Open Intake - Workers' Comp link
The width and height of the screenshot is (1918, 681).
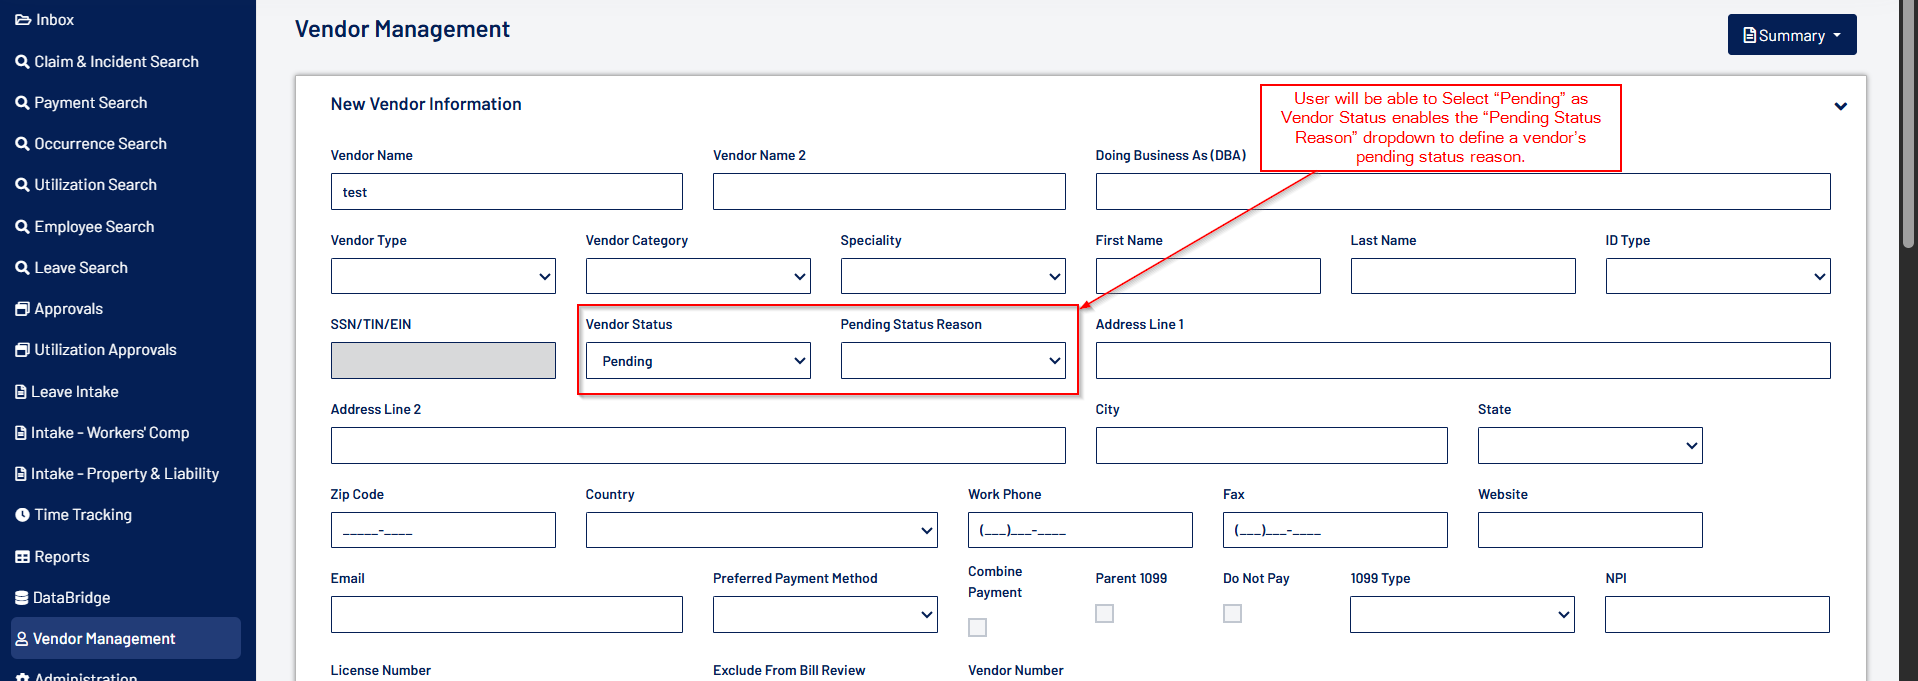click(109, 433)
